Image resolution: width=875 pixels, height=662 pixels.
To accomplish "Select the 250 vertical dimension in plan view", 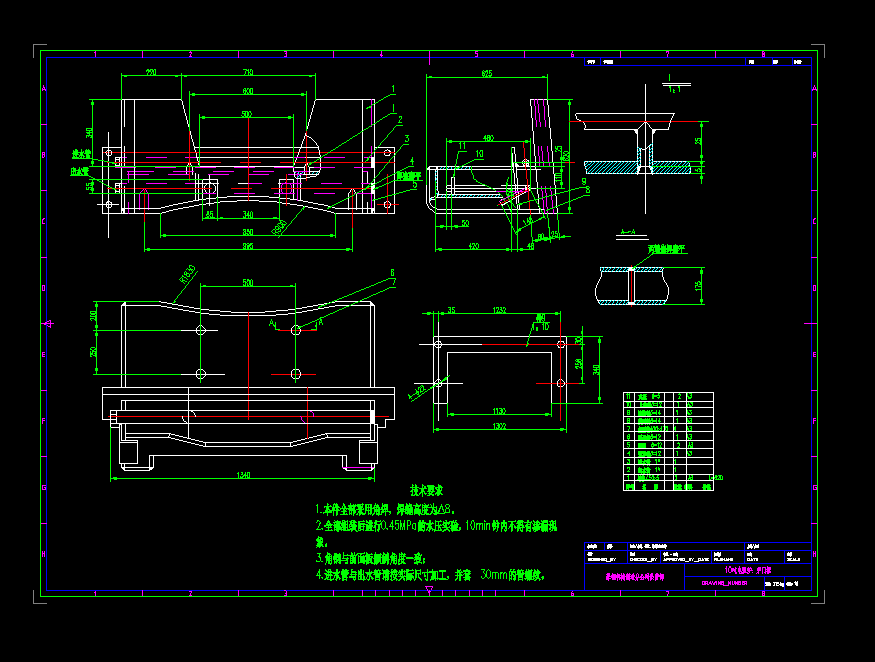I will click(x=93, y=352).
